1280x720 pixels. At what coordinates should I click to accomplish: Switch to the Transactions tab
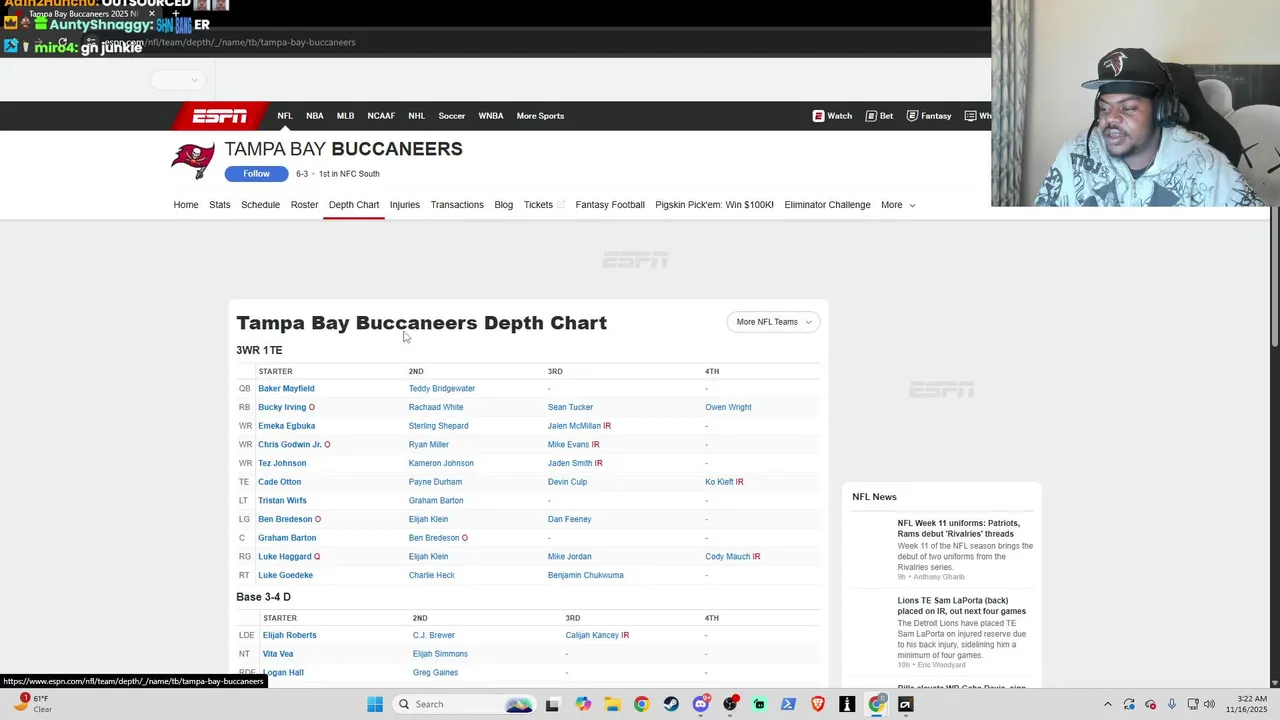(x=457, y=205)
